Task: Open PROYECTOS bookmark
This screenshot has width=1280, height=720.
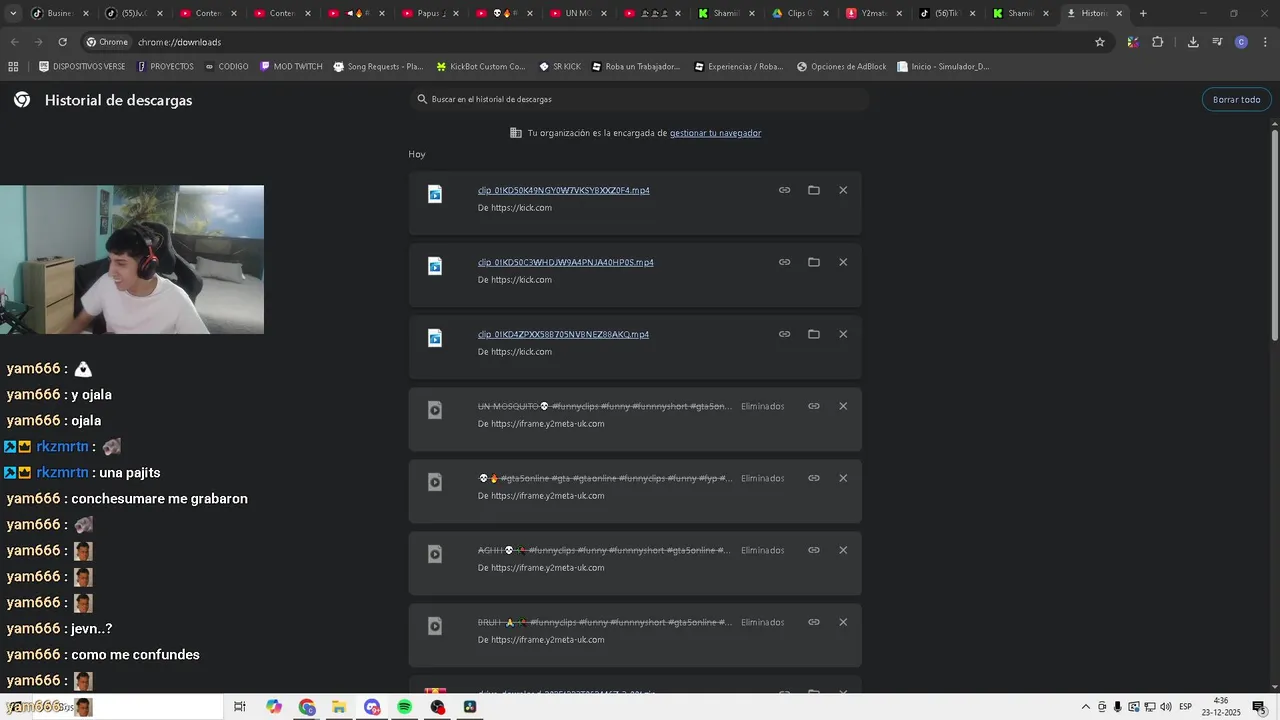Action: tap(165, 66)
